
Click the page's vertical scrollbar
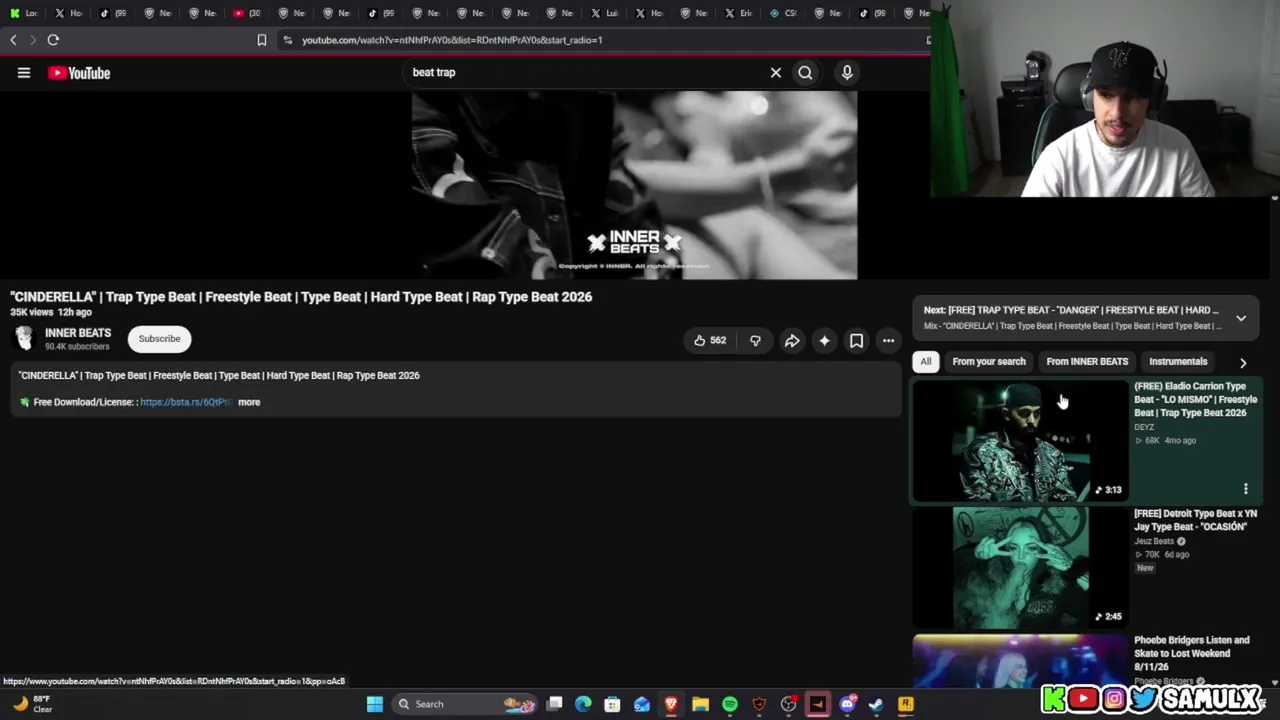[x=1274, y=440]
